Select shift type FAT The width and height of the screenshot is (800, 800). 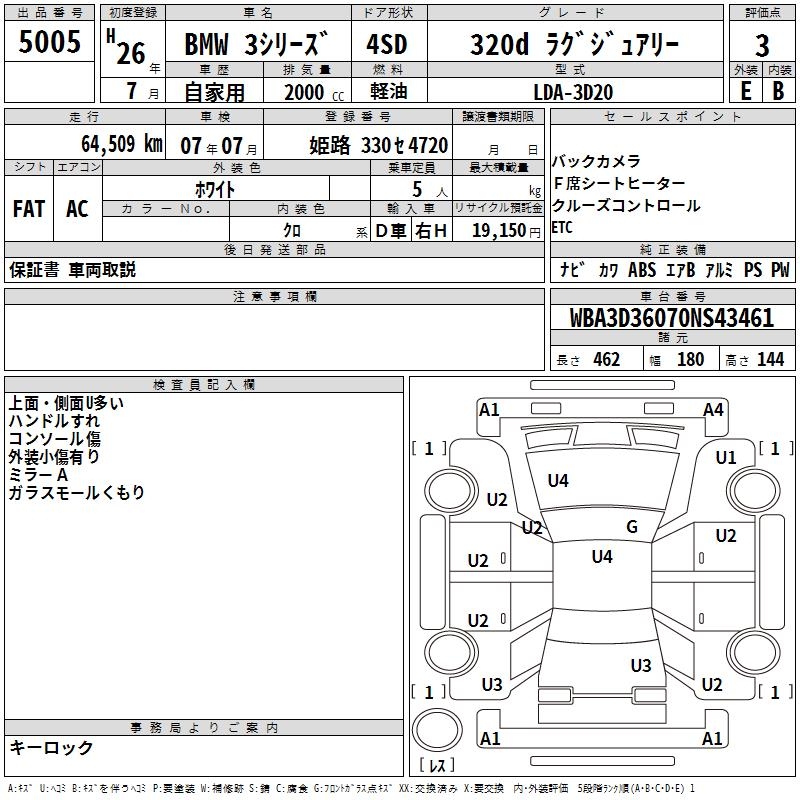(29, 209)
